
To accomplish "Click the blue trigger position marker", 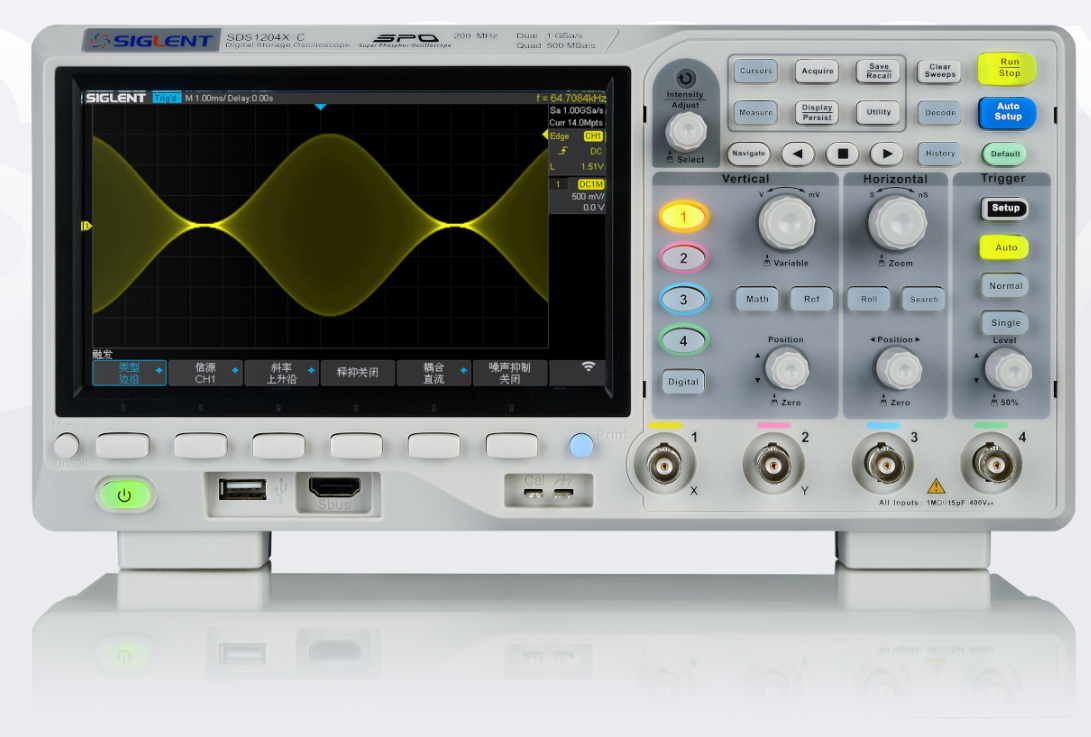I will pos(321,107).
